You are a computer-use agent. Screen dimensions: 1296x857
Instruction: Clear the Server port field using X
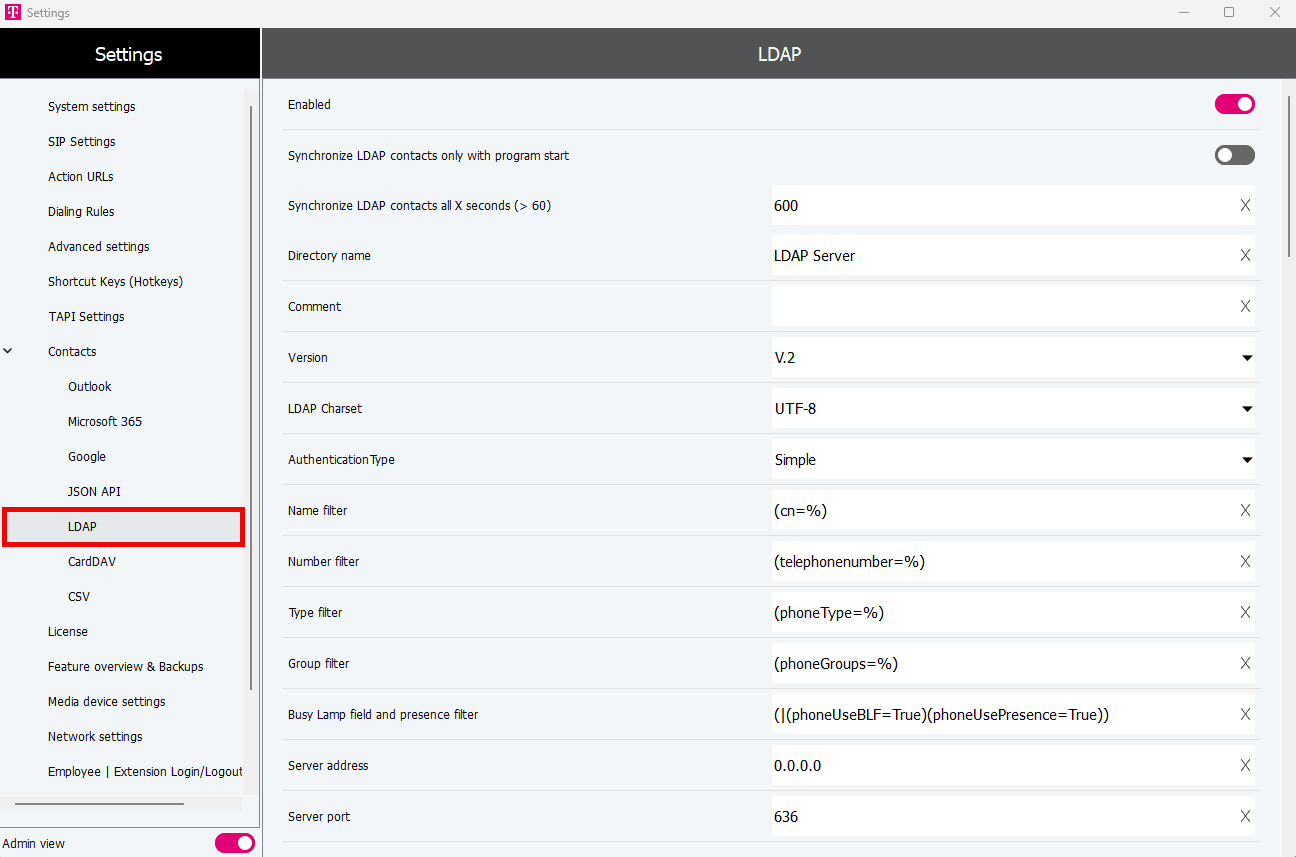tap(1245, 817)
